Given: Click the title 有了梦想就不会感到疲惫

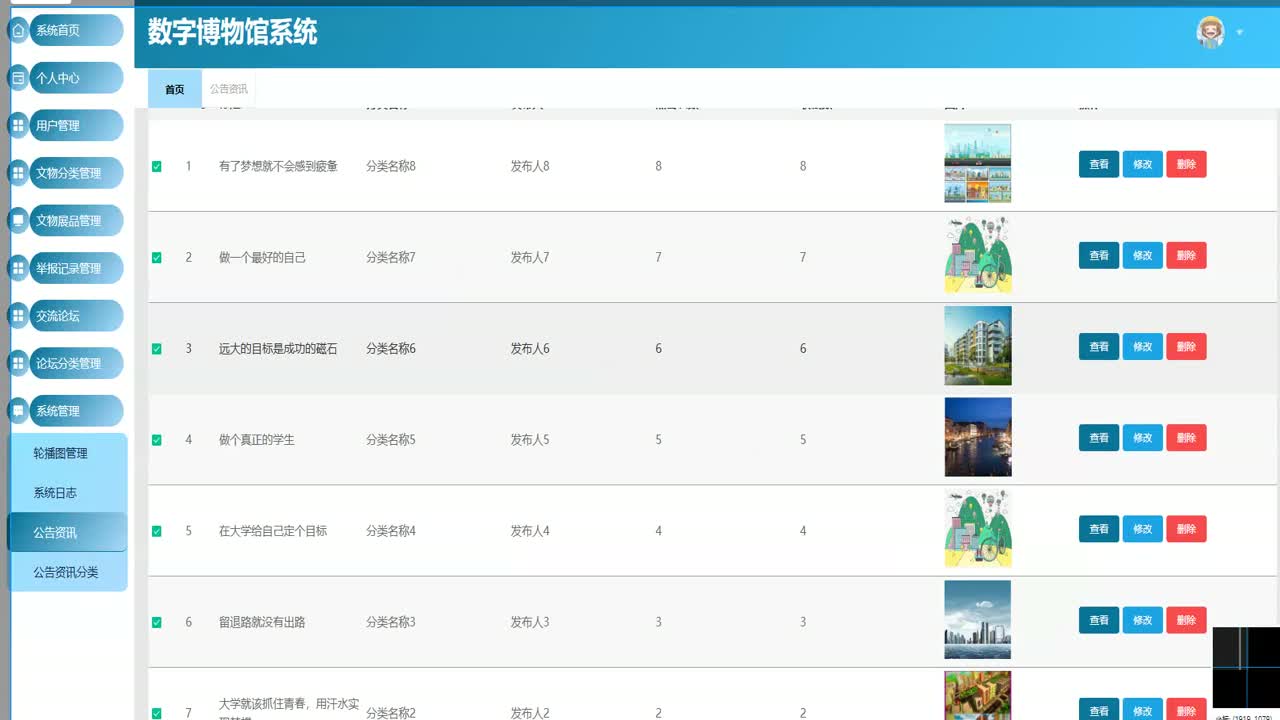Looking at the screenshot, I should [x=278, y=166].
